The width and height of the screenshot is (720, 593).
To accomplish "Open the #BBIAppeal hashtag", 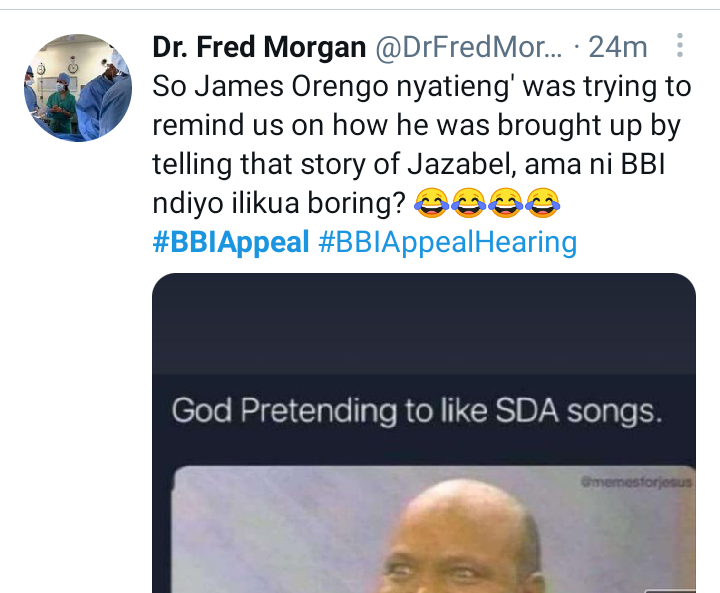I will click(x=231, y=243).
